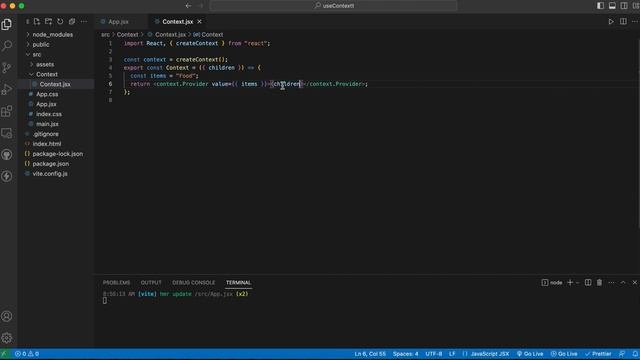
Task: Switch to the App.jsx editor tab
Action: click(x=118, y=22)
